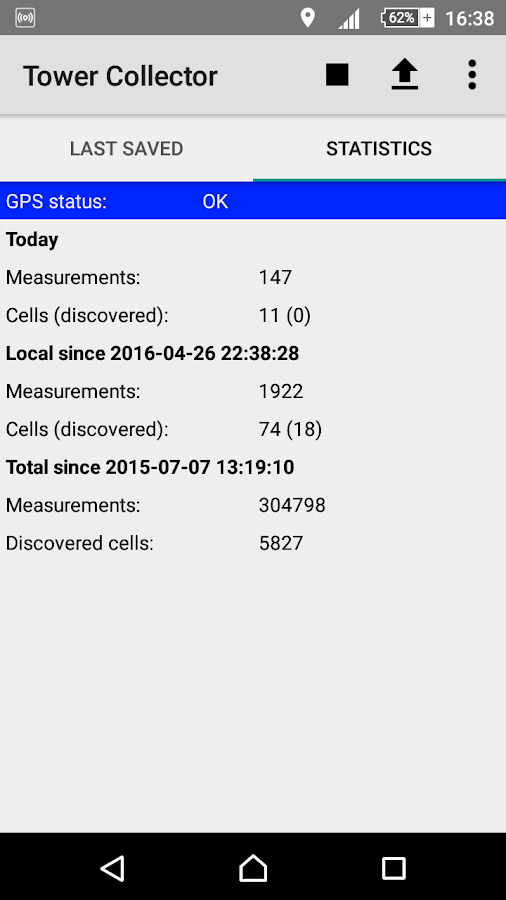Select the Statistics tab
The width and height of the screenshot is (506, 900).
379,149
